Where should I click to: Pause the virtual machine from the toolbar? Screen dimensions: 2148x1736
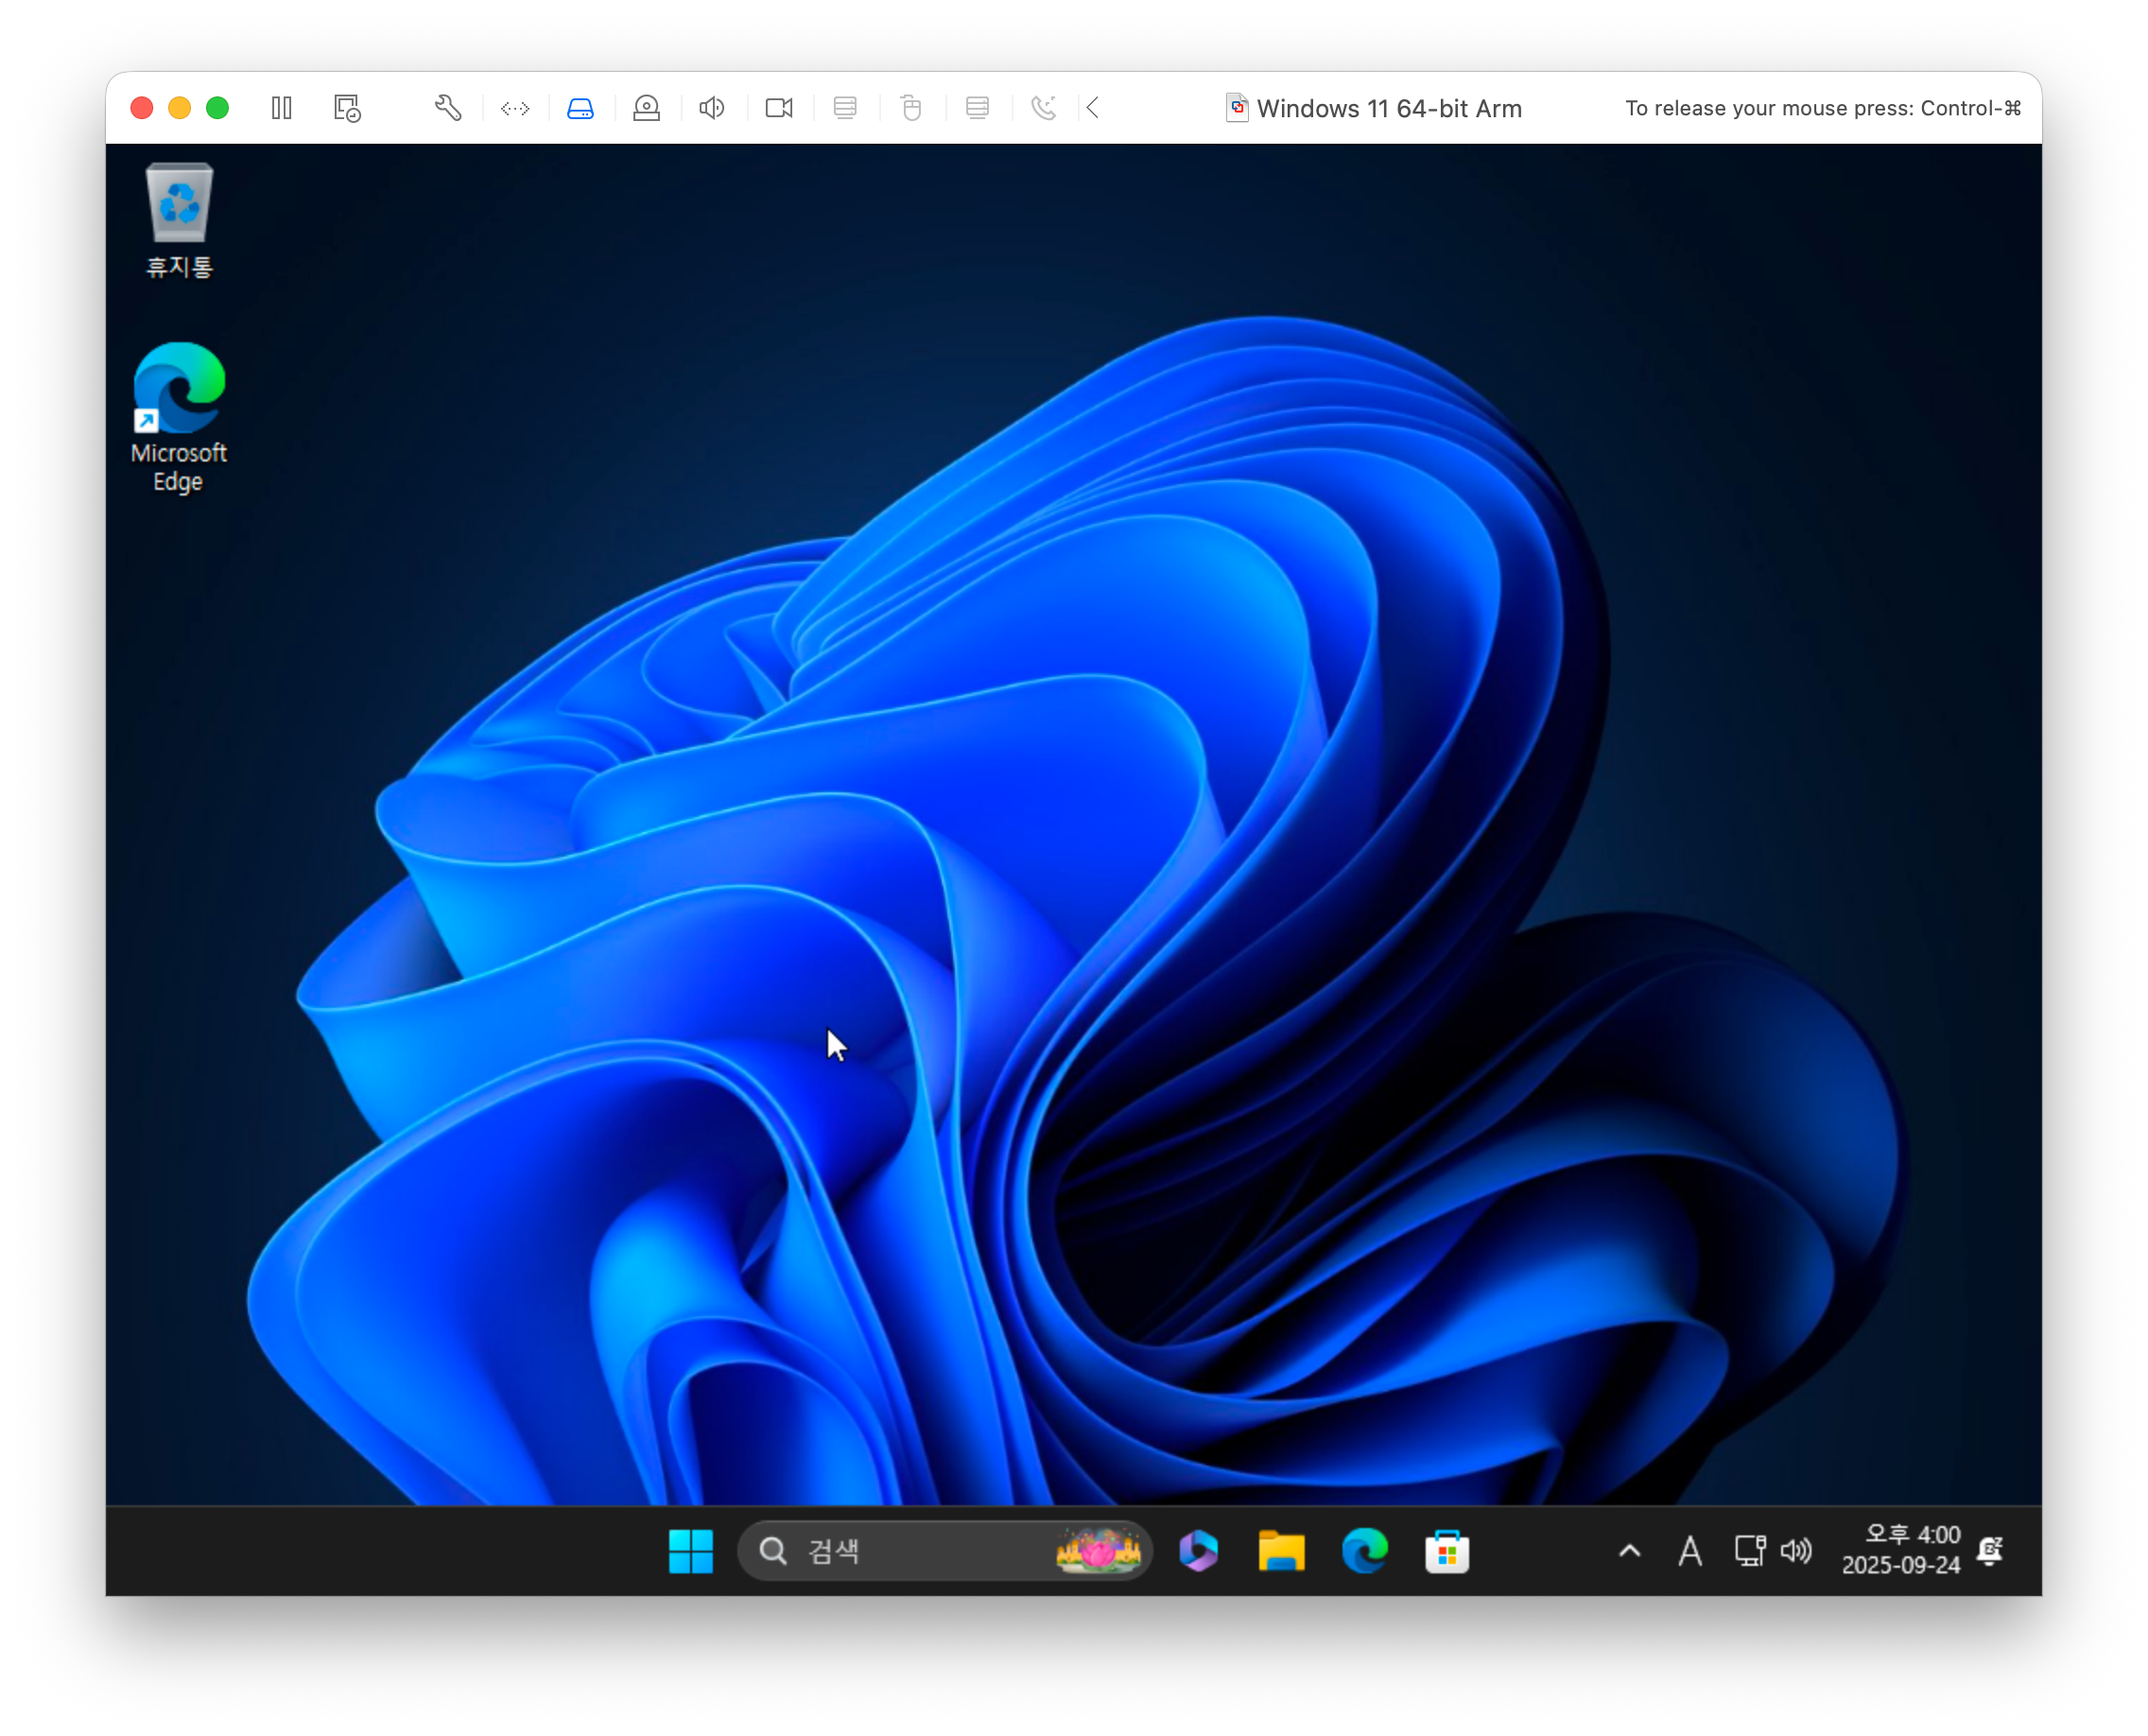pos(282,108)
